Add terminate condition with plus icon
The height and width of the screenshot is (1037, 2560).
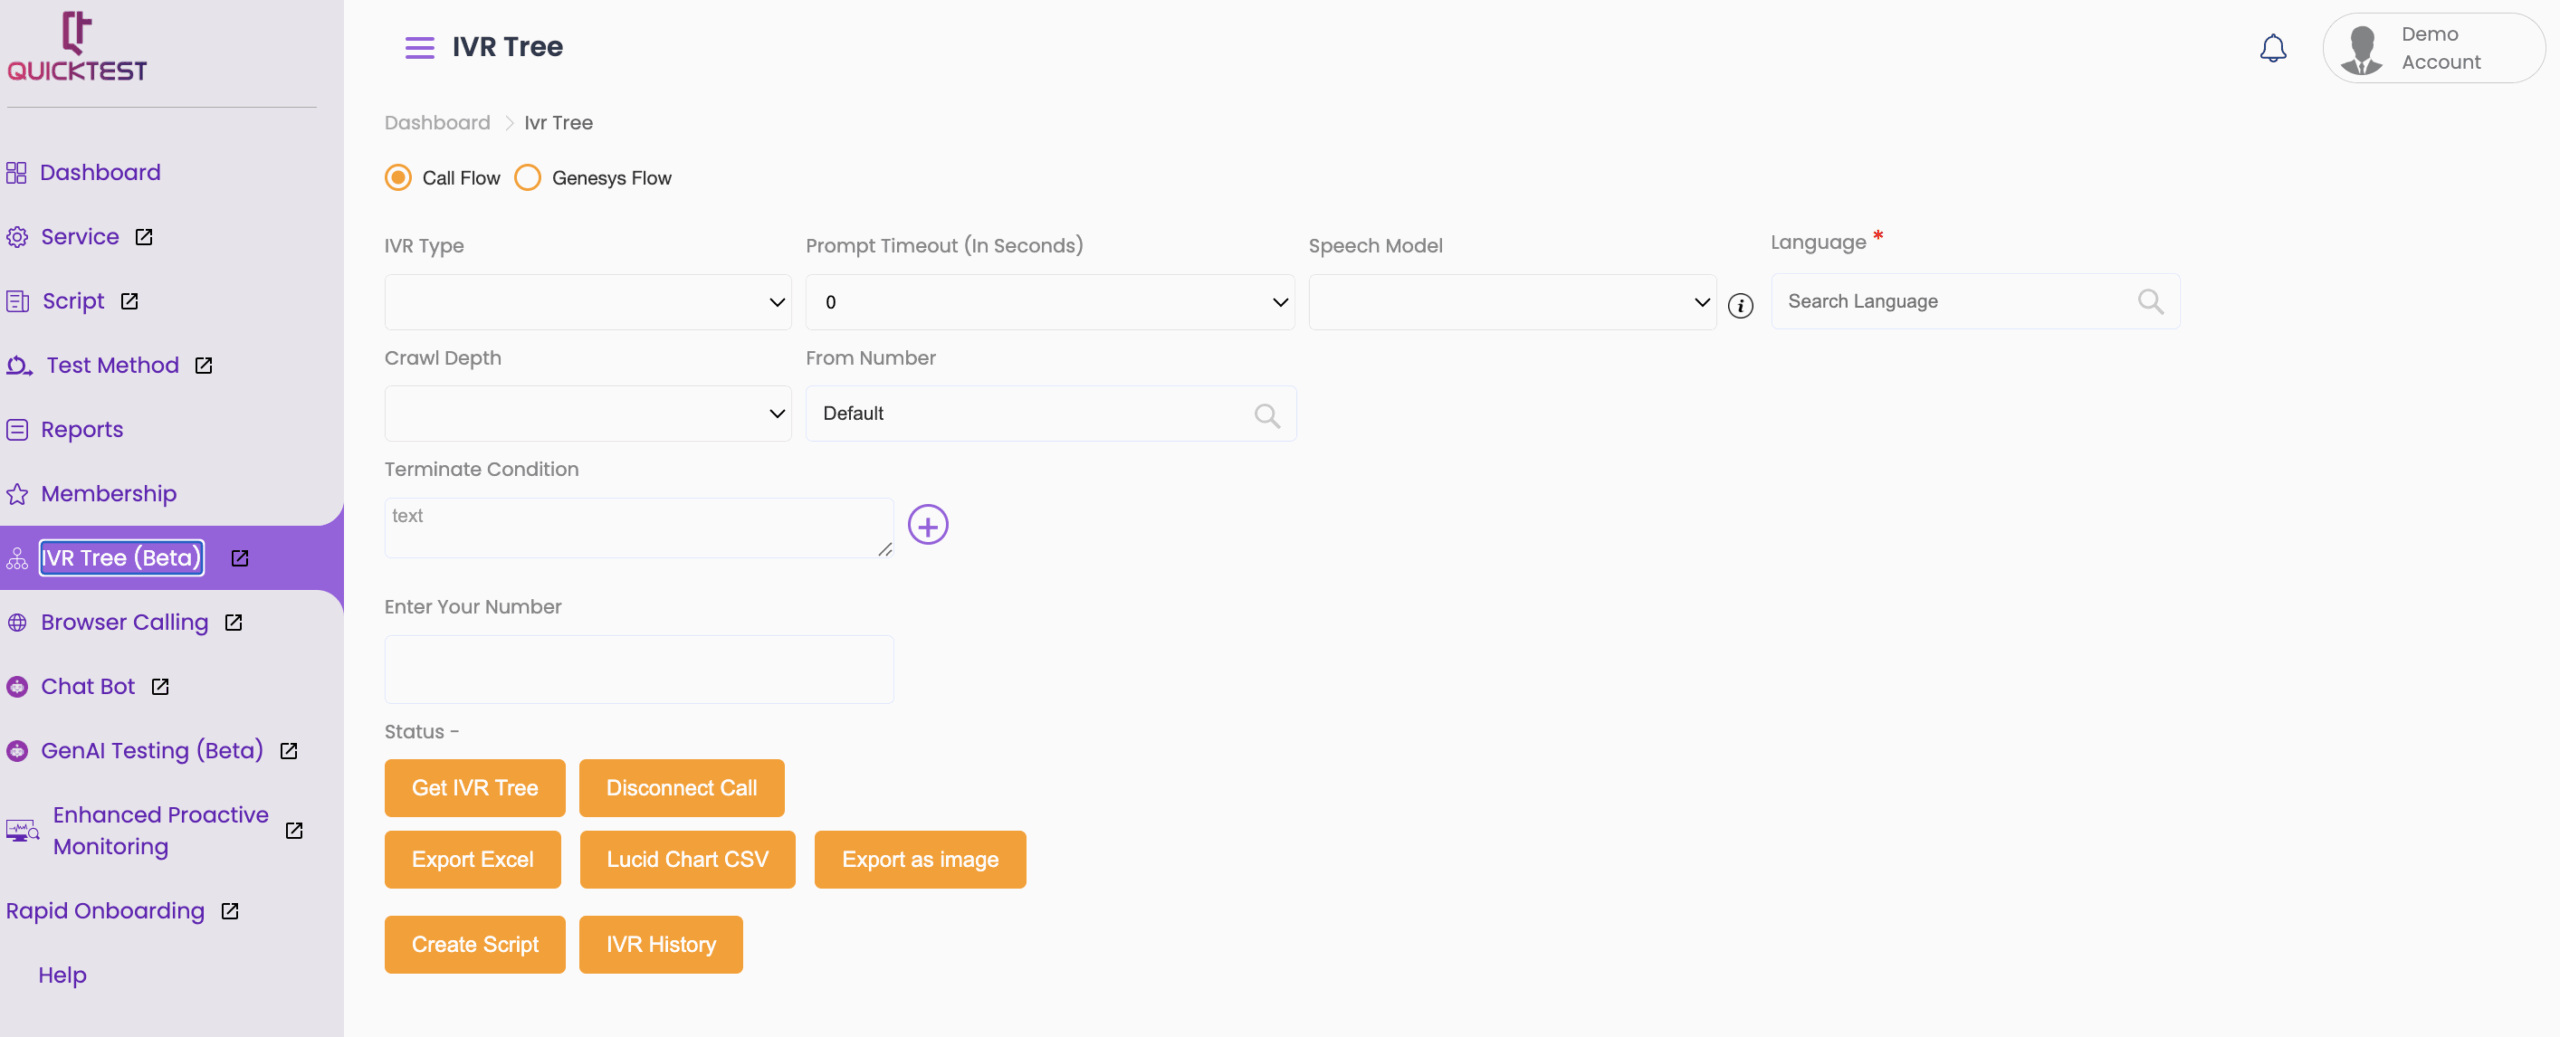click(927, 524)
